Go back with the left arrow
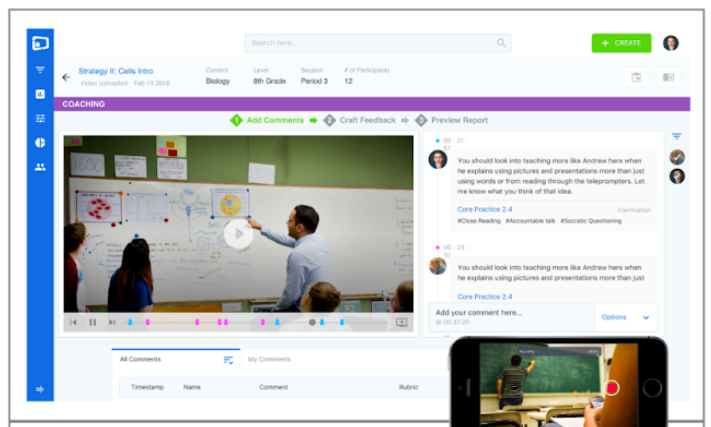The width and height of the screenshot is (711, 427). pos(66,77)
